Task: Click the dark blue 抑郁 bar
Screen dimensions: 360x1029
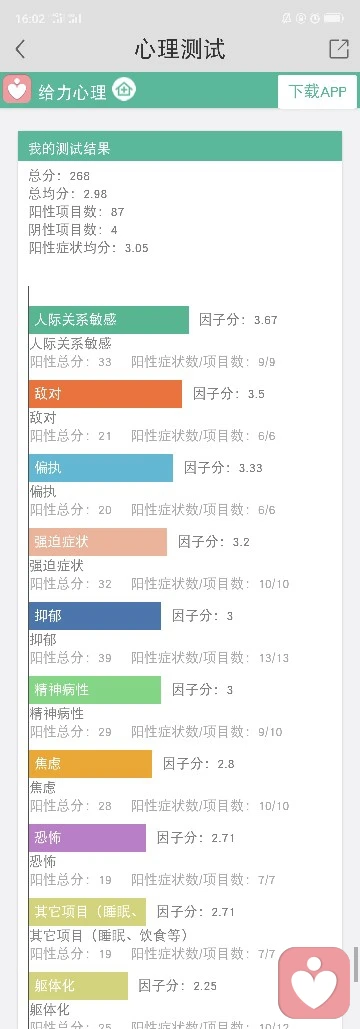Action: click(x=95, y=616)
